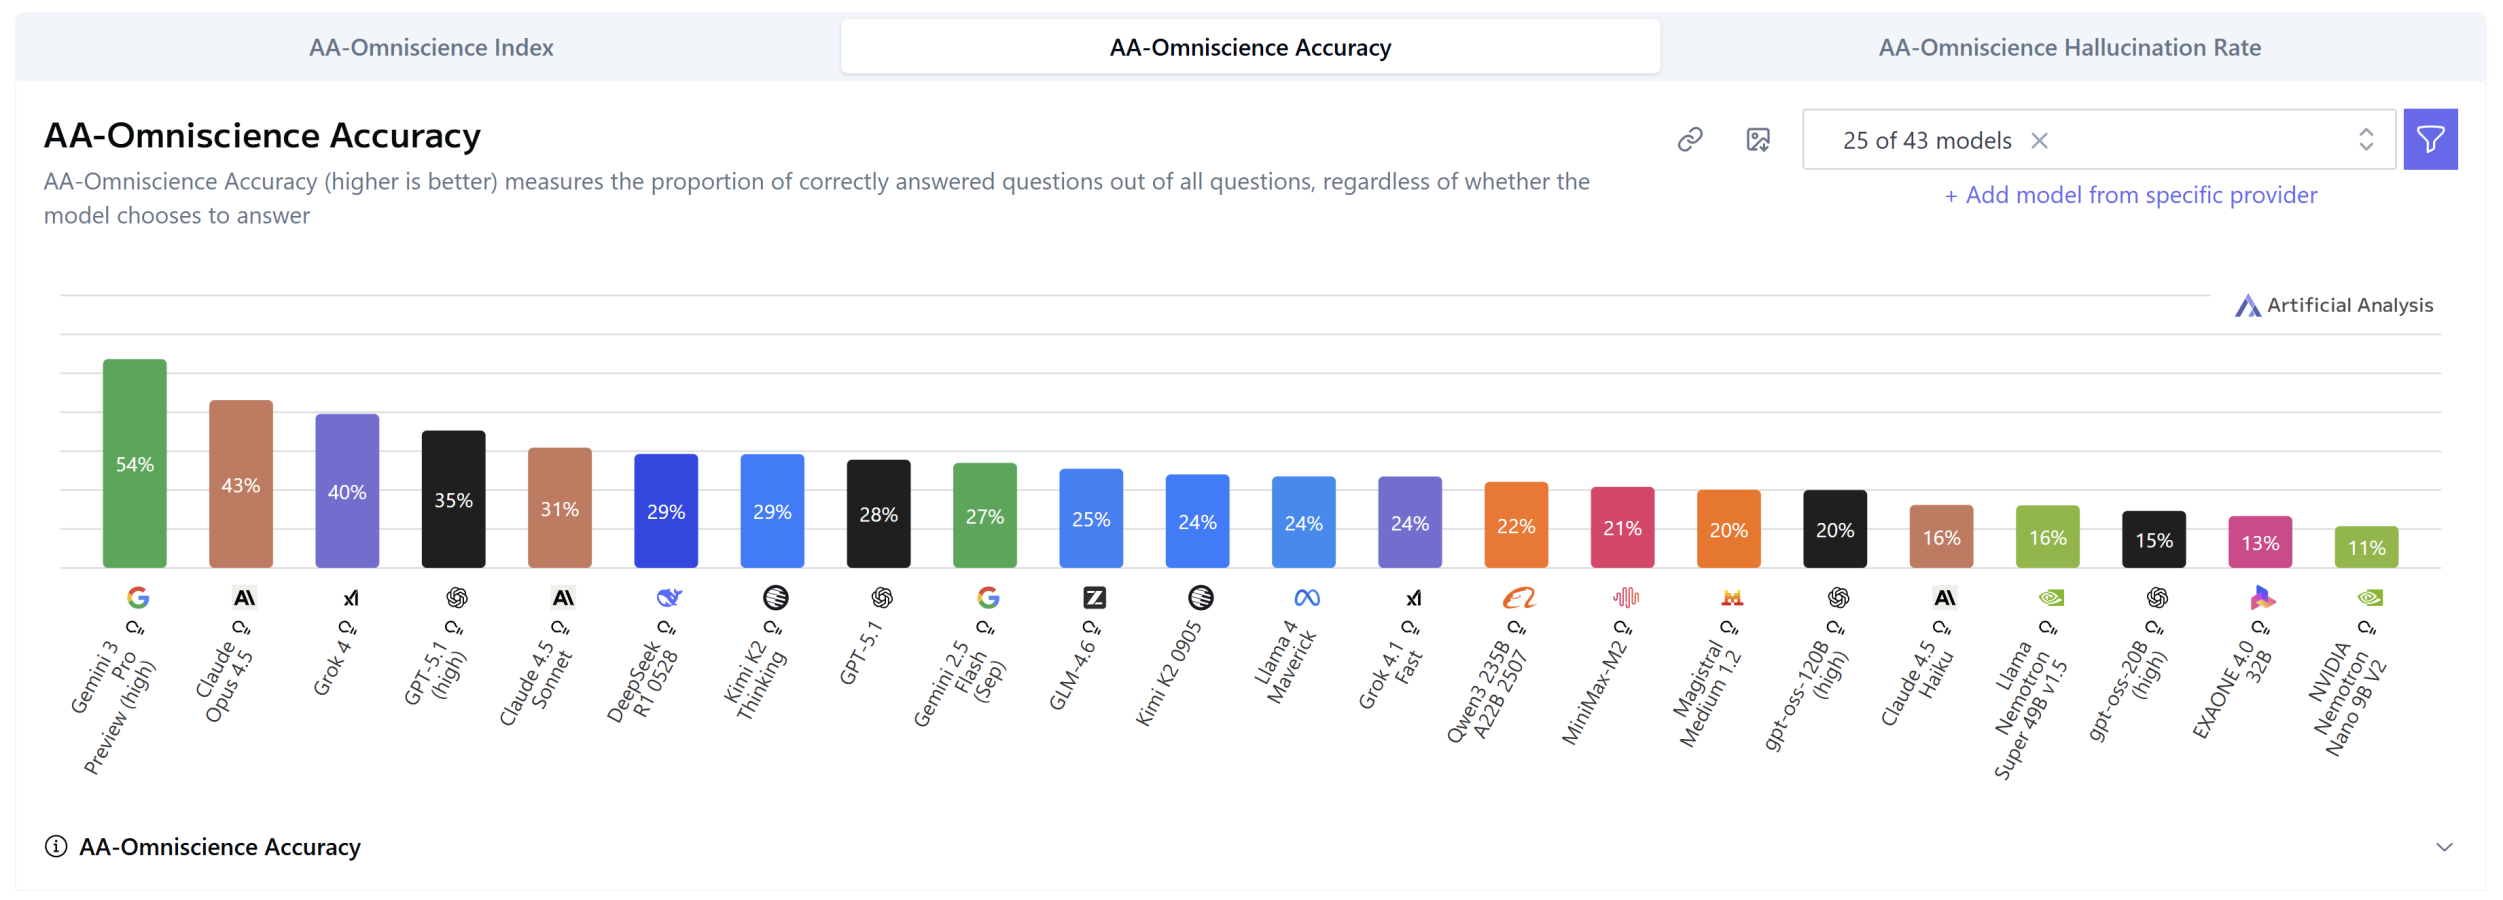Click the green 54% Gemini 3 Pro bar
The height and width of the screenshot is (900, 2503).
click(135, 463)
